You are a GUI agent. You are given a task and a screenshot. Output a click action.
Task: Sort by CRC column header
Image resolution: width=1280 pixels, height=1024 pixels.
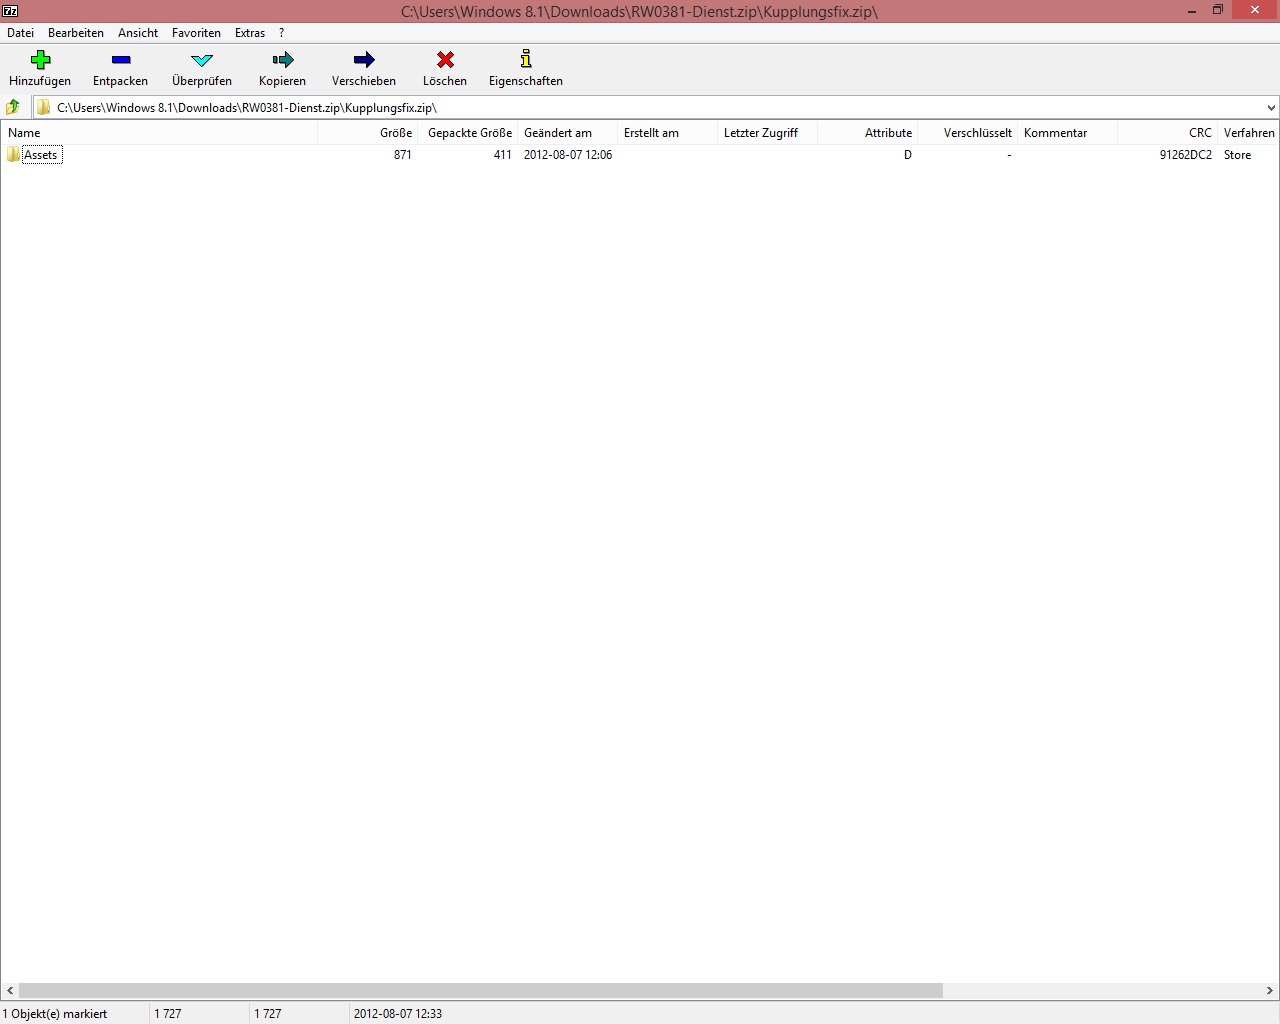[x=1168, y=133]
